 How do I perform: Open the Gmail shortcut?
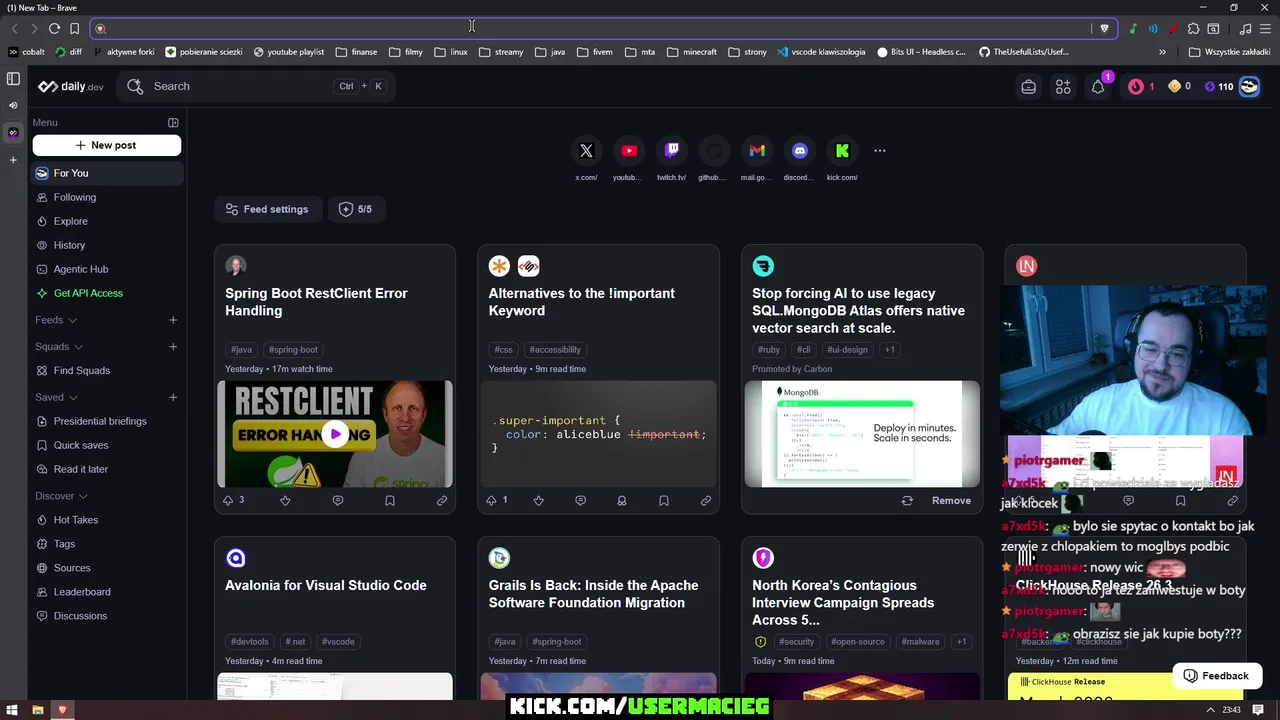coord(757,151)
